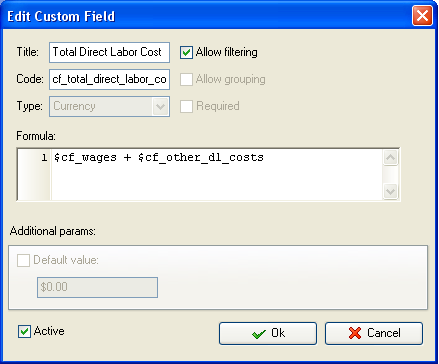This screenshot has width=439, height=364.
Task: Click the $0.00 default value field
Action: 97,287
